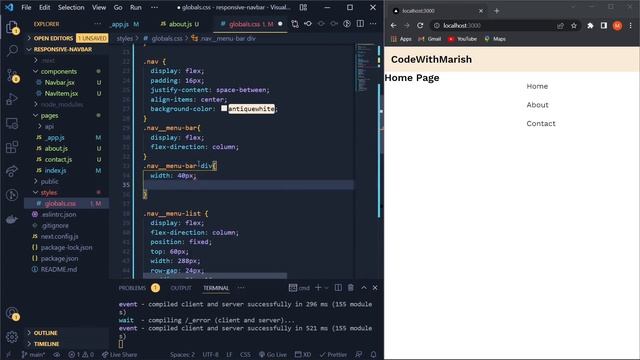Expand the public folder

click(49, 181)
